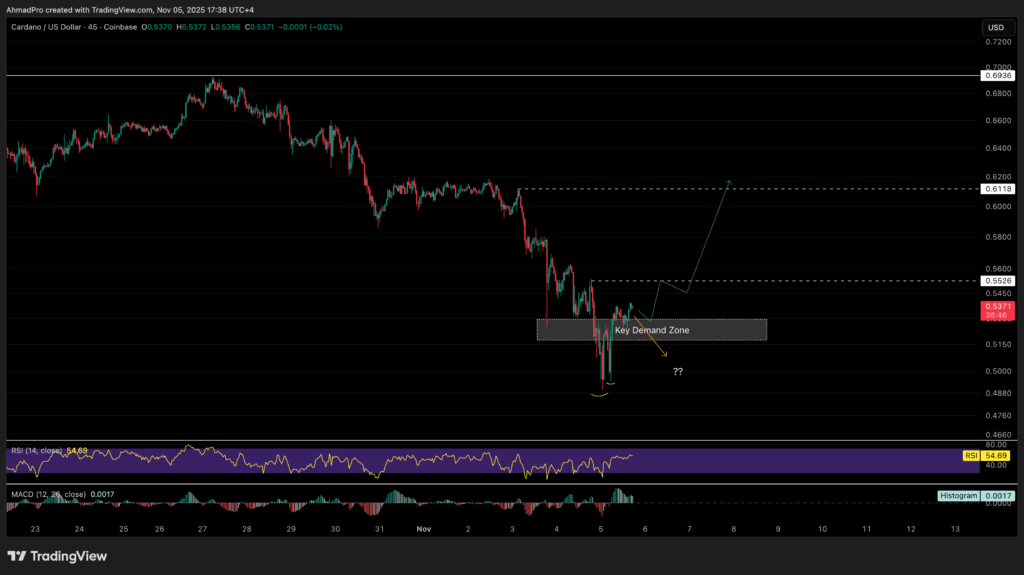Click the 'Nov' date label on the time axis
Image resolution: width=1024 pixels, height=575 pixels.
pos(422,527)
